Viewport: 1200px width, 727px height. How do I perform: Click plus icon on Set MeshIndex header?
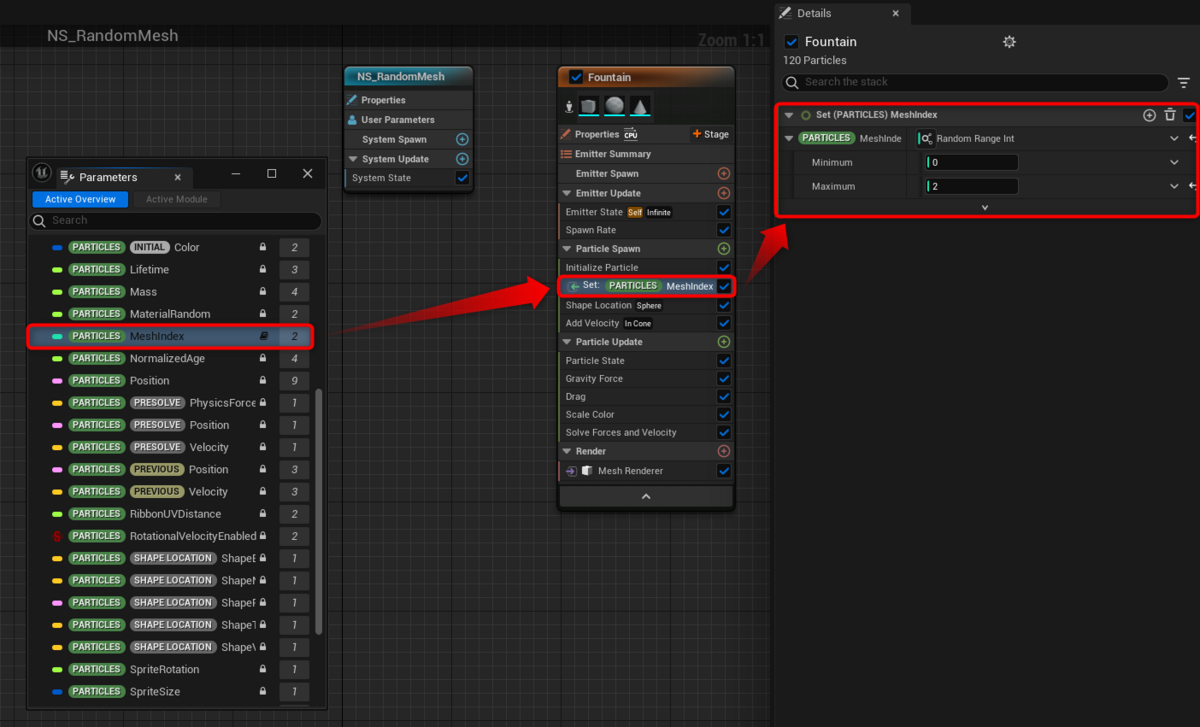[x=1149, y=115]
